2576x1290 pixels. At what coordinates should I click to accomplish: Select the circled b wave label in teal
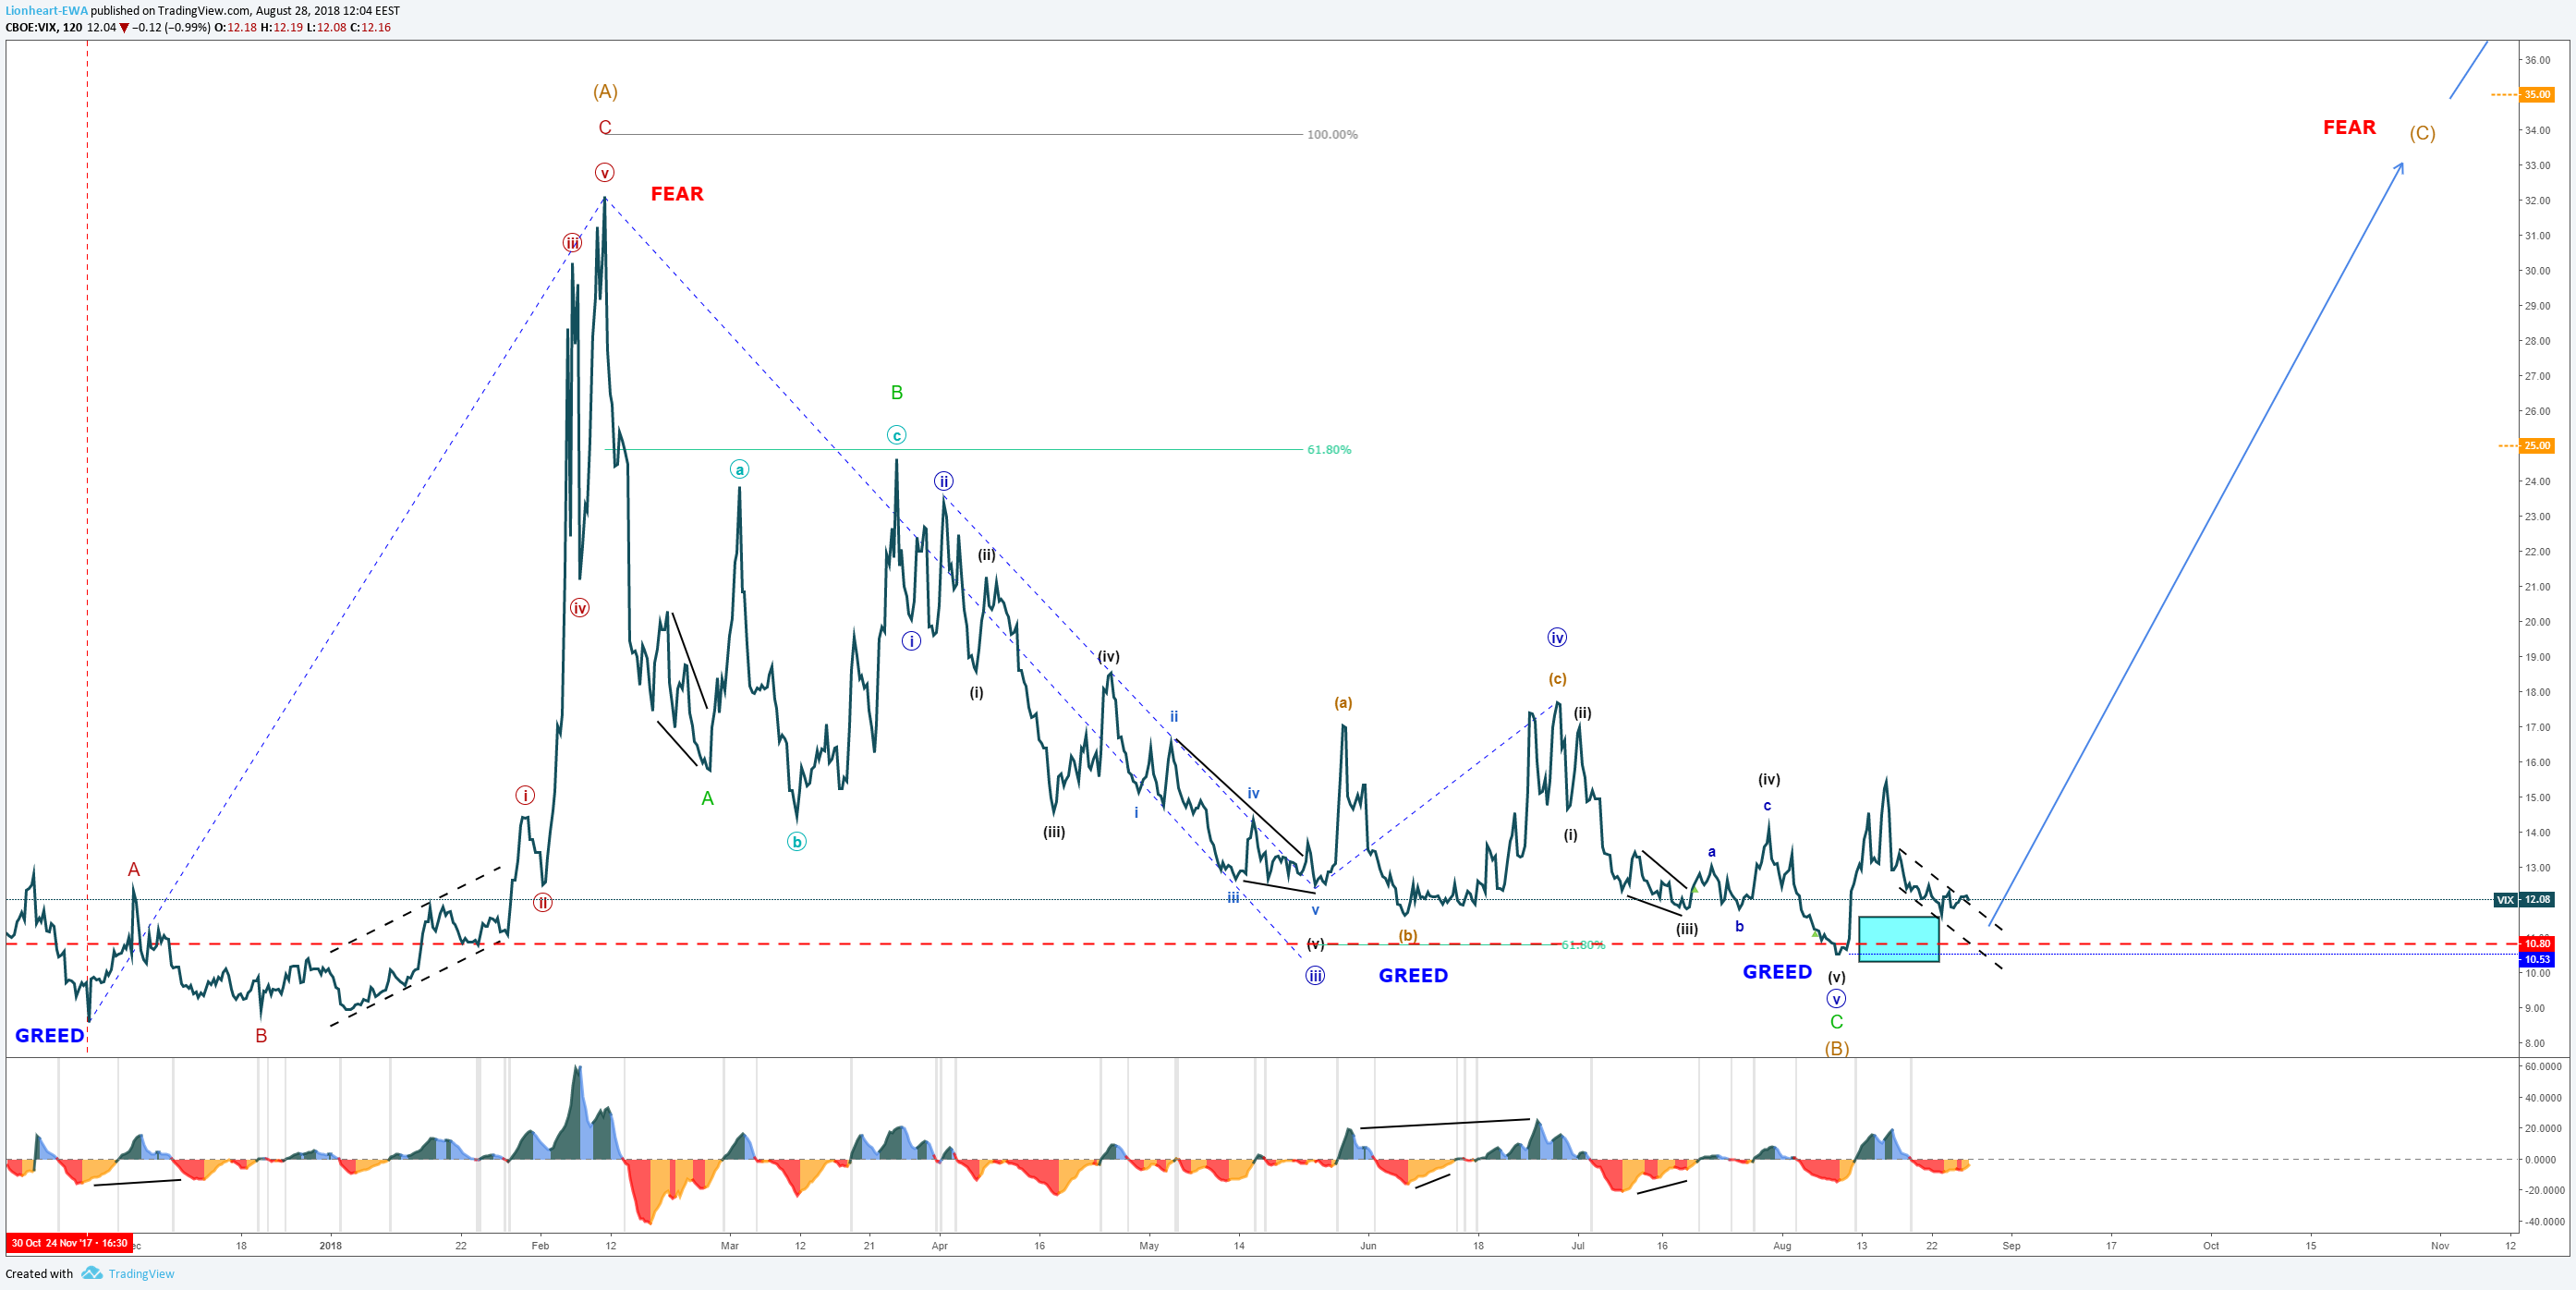pos(796,842)
